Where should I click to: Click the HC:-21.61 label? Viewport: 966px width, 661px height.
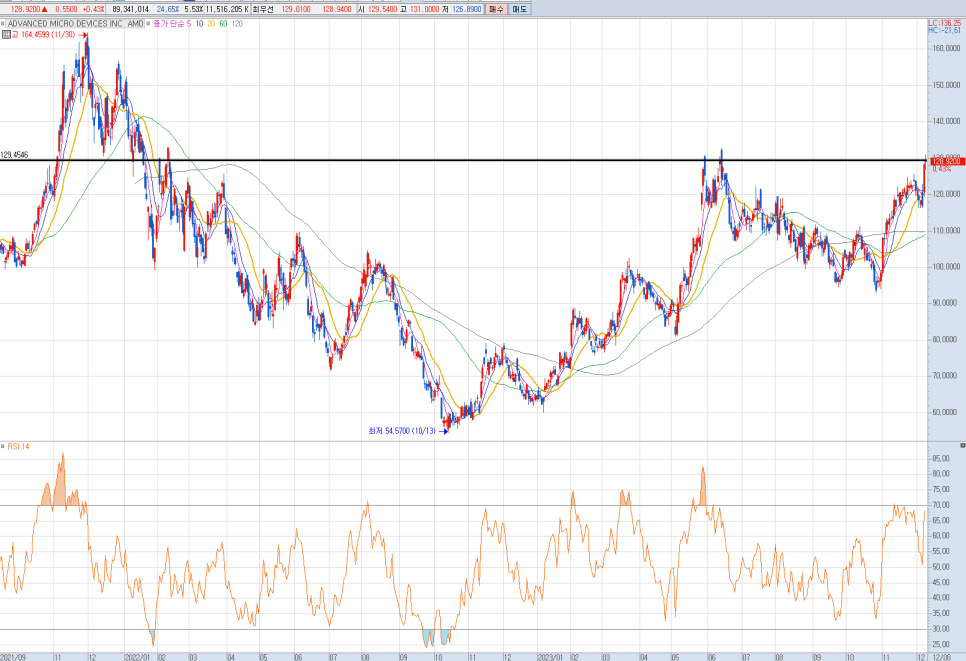click(945, 30)
